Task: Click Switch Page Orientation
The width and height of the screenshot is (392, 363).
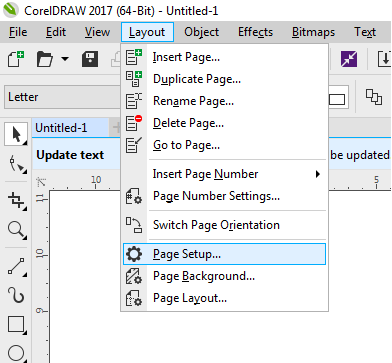Action: (x=224, y=225)
